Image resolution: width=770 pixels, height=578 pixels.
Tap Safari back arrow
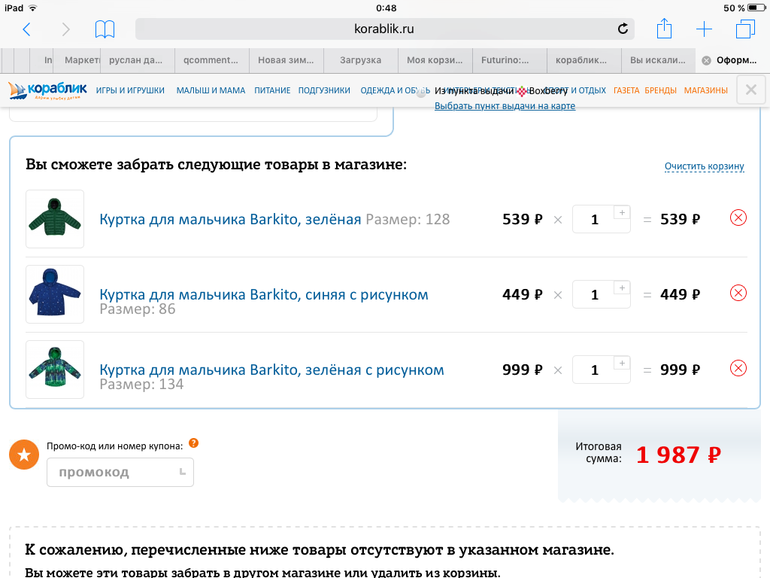27,29
